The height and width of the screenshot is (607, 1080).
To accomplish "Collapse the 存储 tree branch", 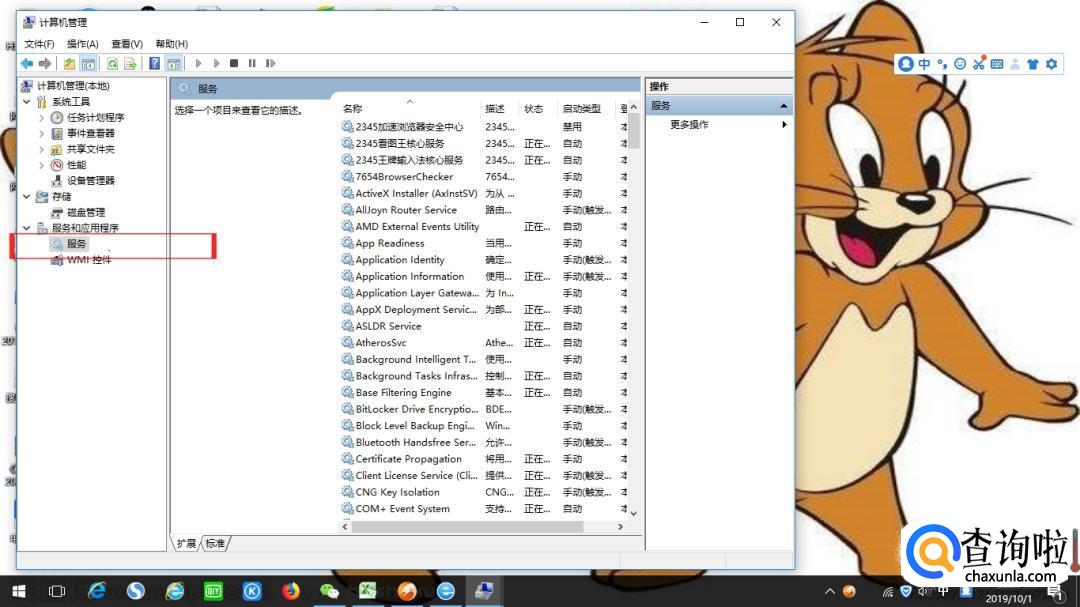I will (x=27, y=196).
